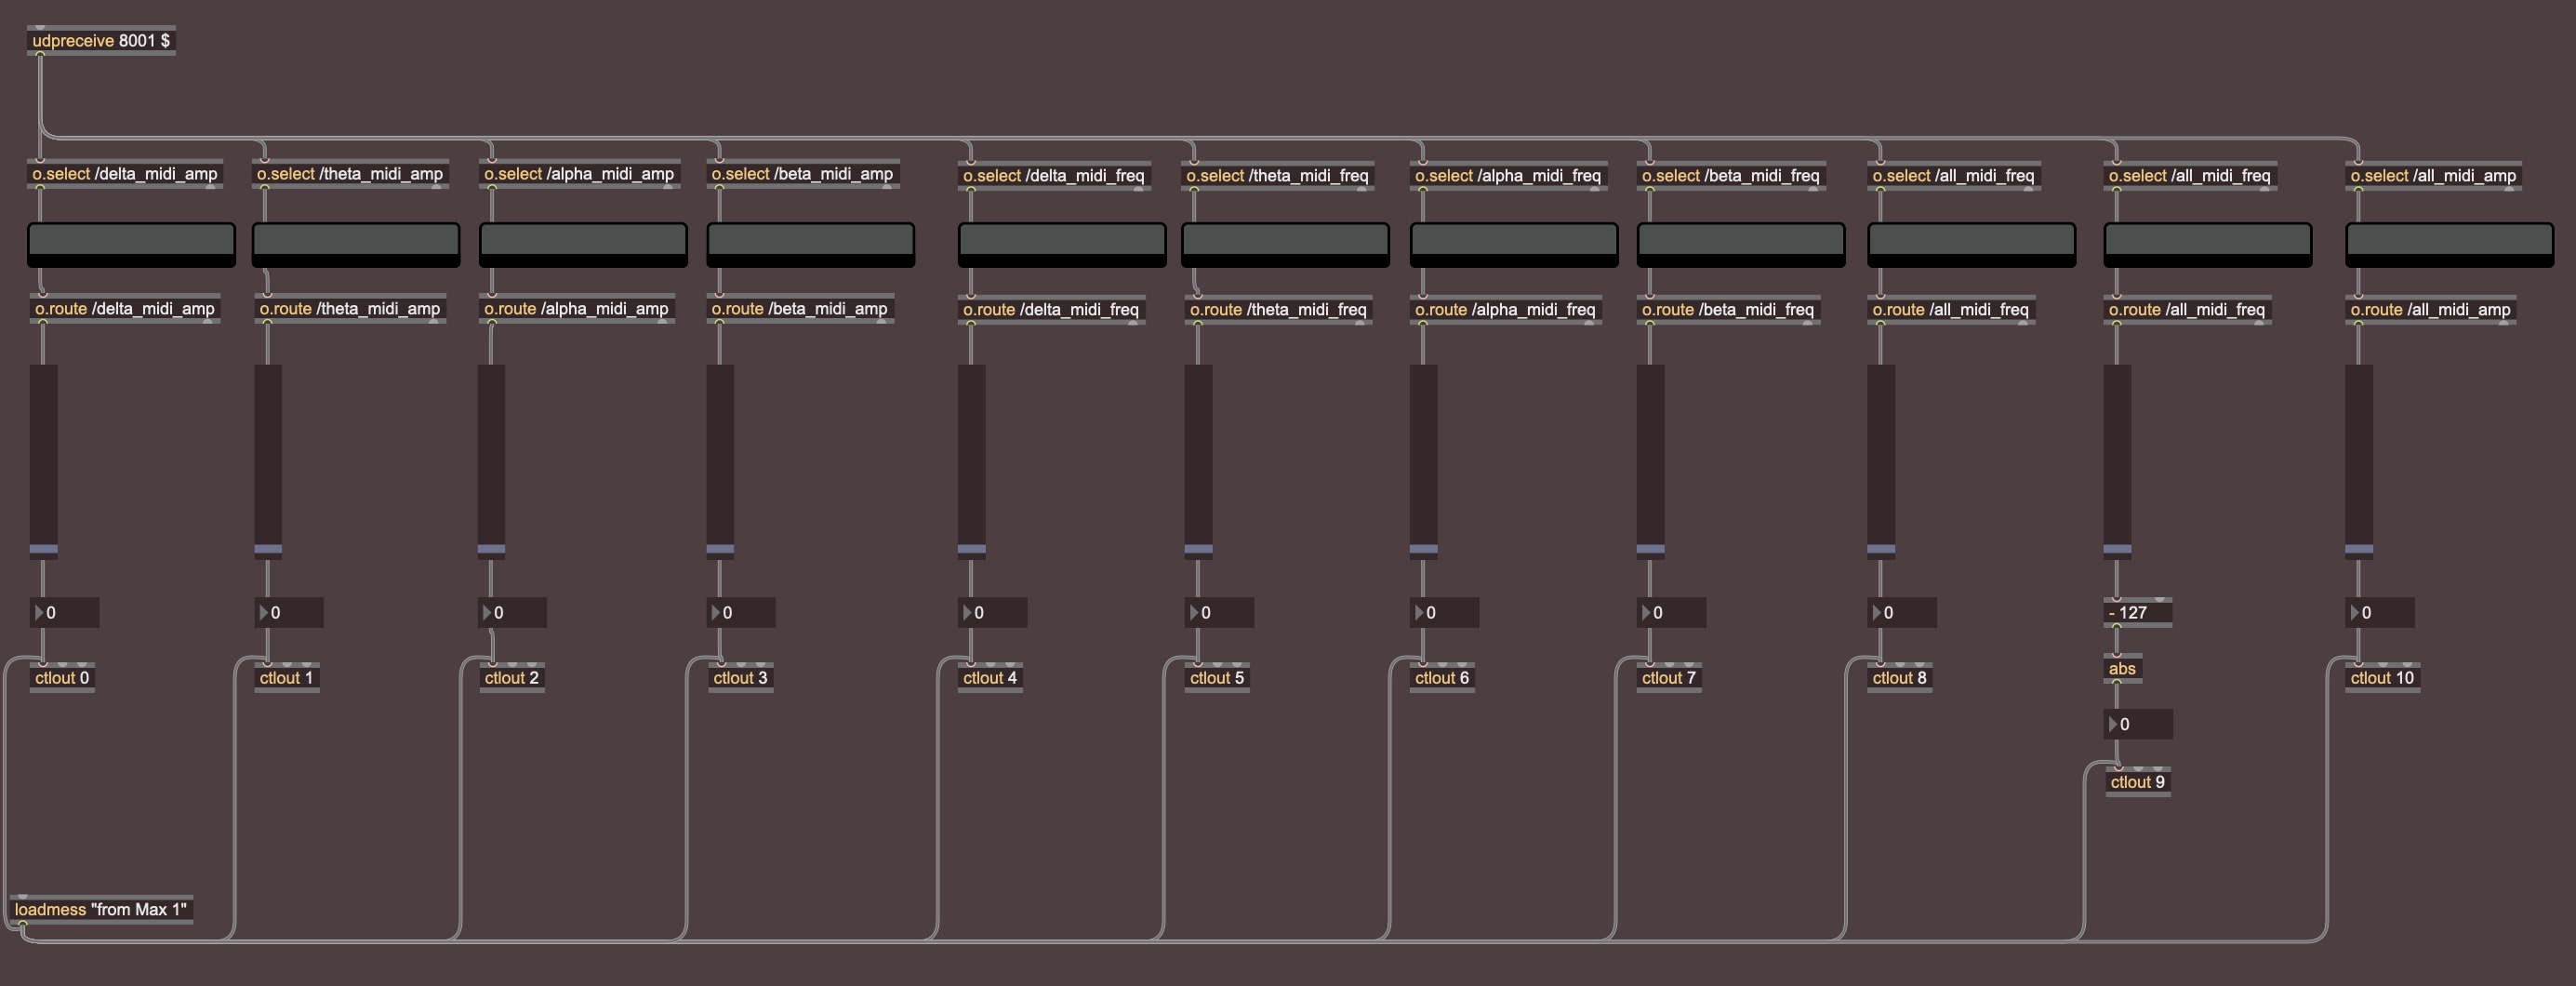2576x986 pixels.
Task: Click the o.route /all_midi_amp object
Action: 2430,310
